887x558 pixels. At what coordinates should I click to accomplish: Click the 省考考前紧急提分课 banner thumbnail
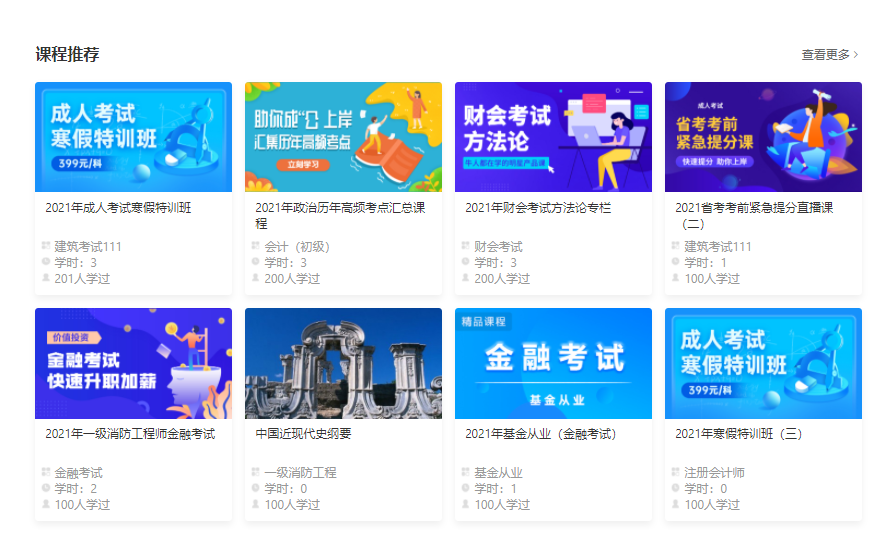click(763, 137)
